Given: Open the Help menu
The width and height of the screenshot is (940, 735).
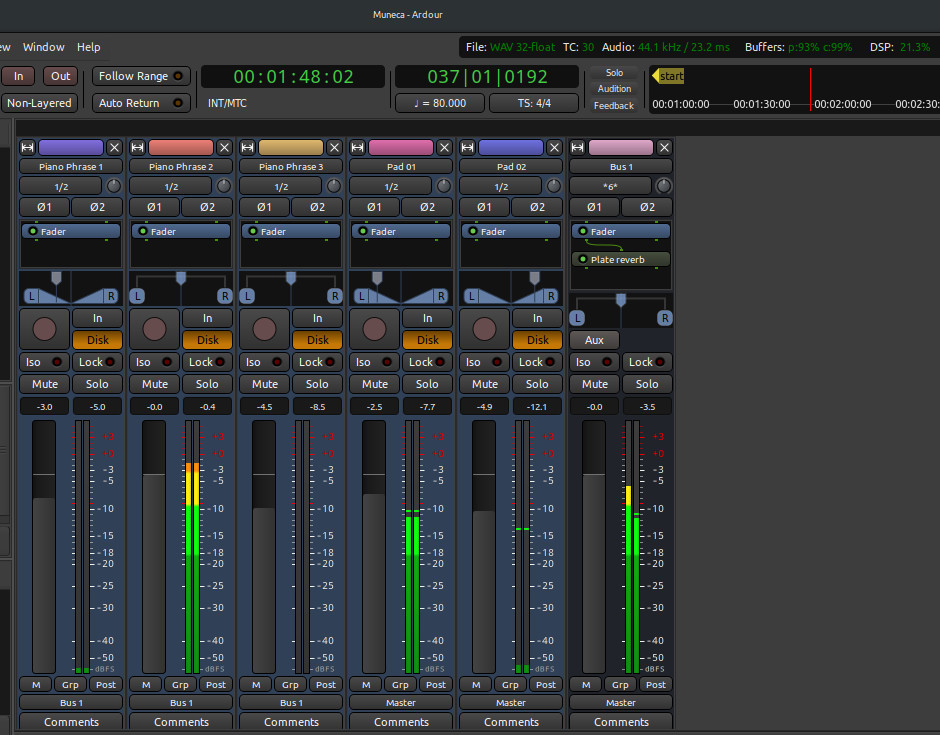Looking at the screenshot, I should coord(89,47).
